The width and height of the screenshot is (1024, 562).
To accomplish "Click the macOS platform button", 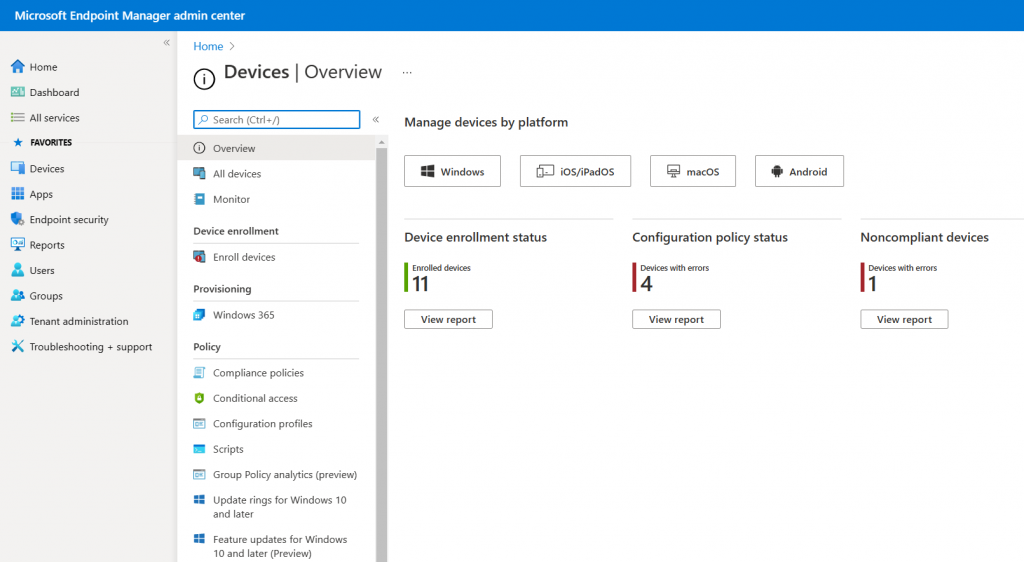I will pos(693,171).
